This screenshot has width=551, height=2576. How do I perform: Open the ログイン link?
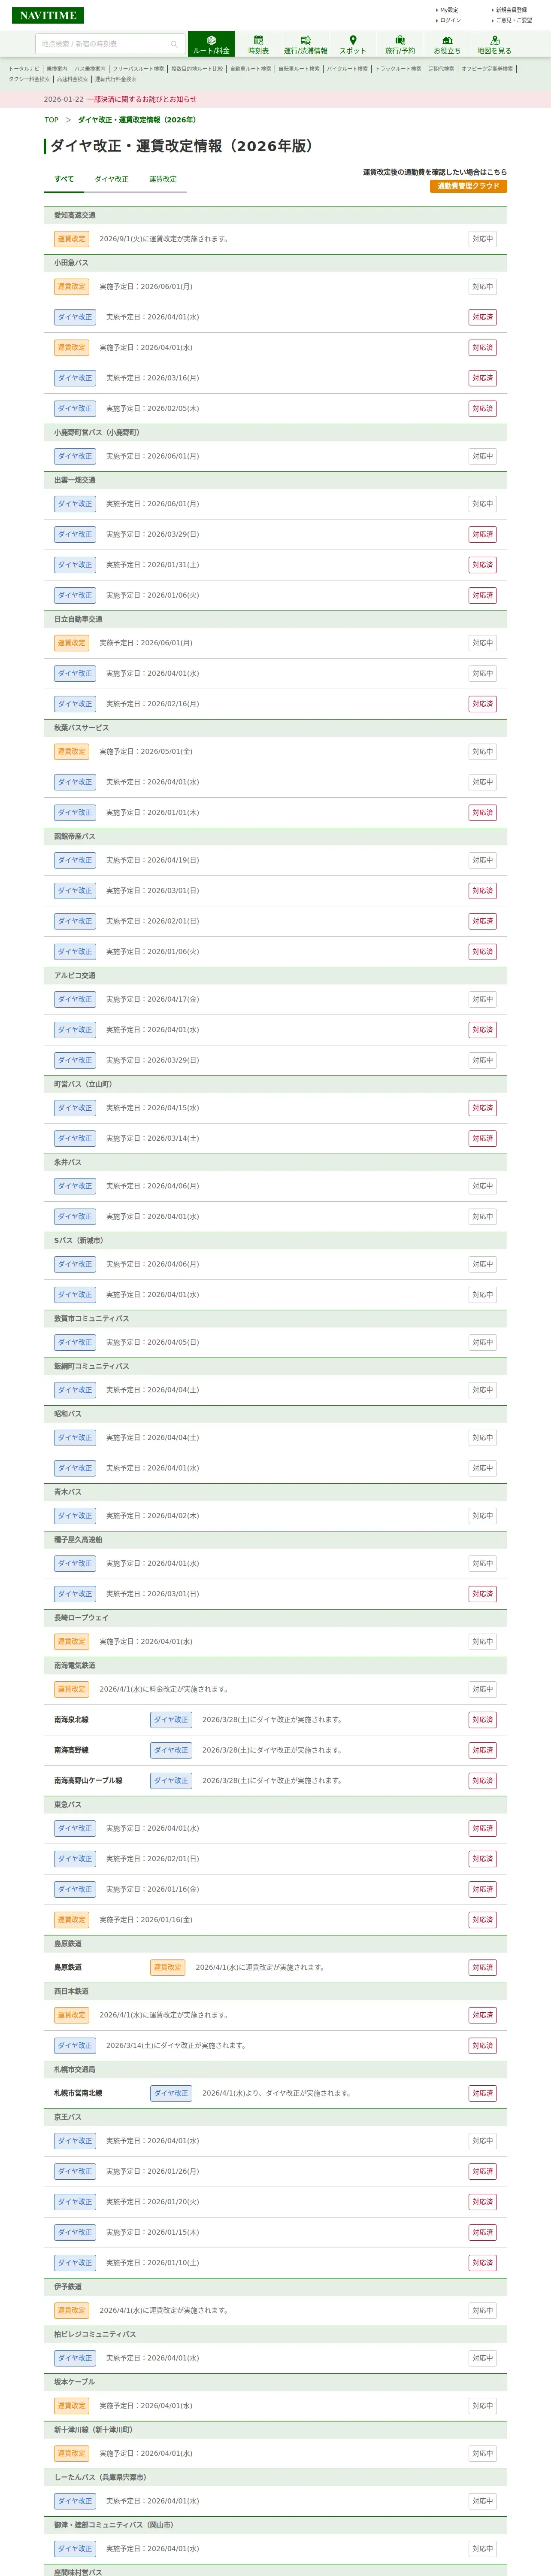coord(450,20)
